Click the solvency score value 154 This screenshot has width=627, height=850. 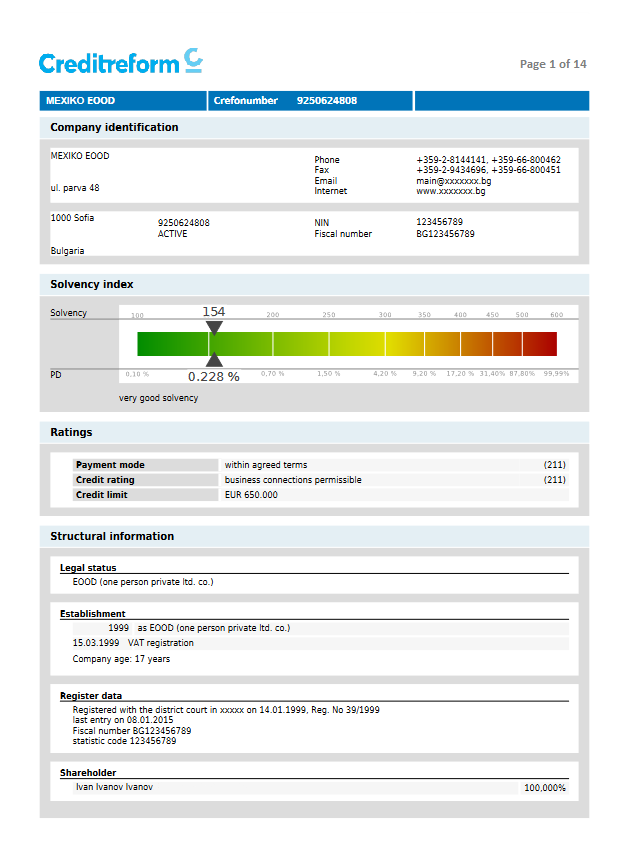(x=214, y=312)
